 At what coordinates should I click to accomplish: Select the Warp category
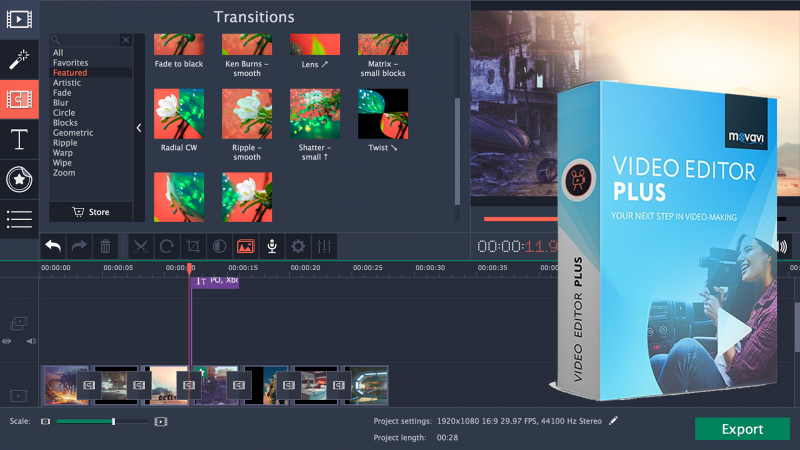click(63, 153)
